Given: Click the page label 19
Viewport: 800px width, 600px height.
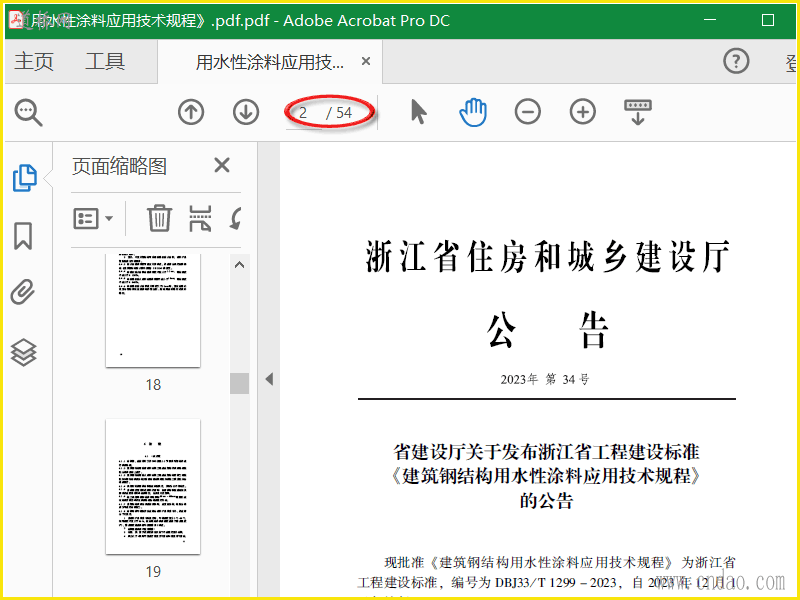Looking at the screenshot, I should point(153,571).
